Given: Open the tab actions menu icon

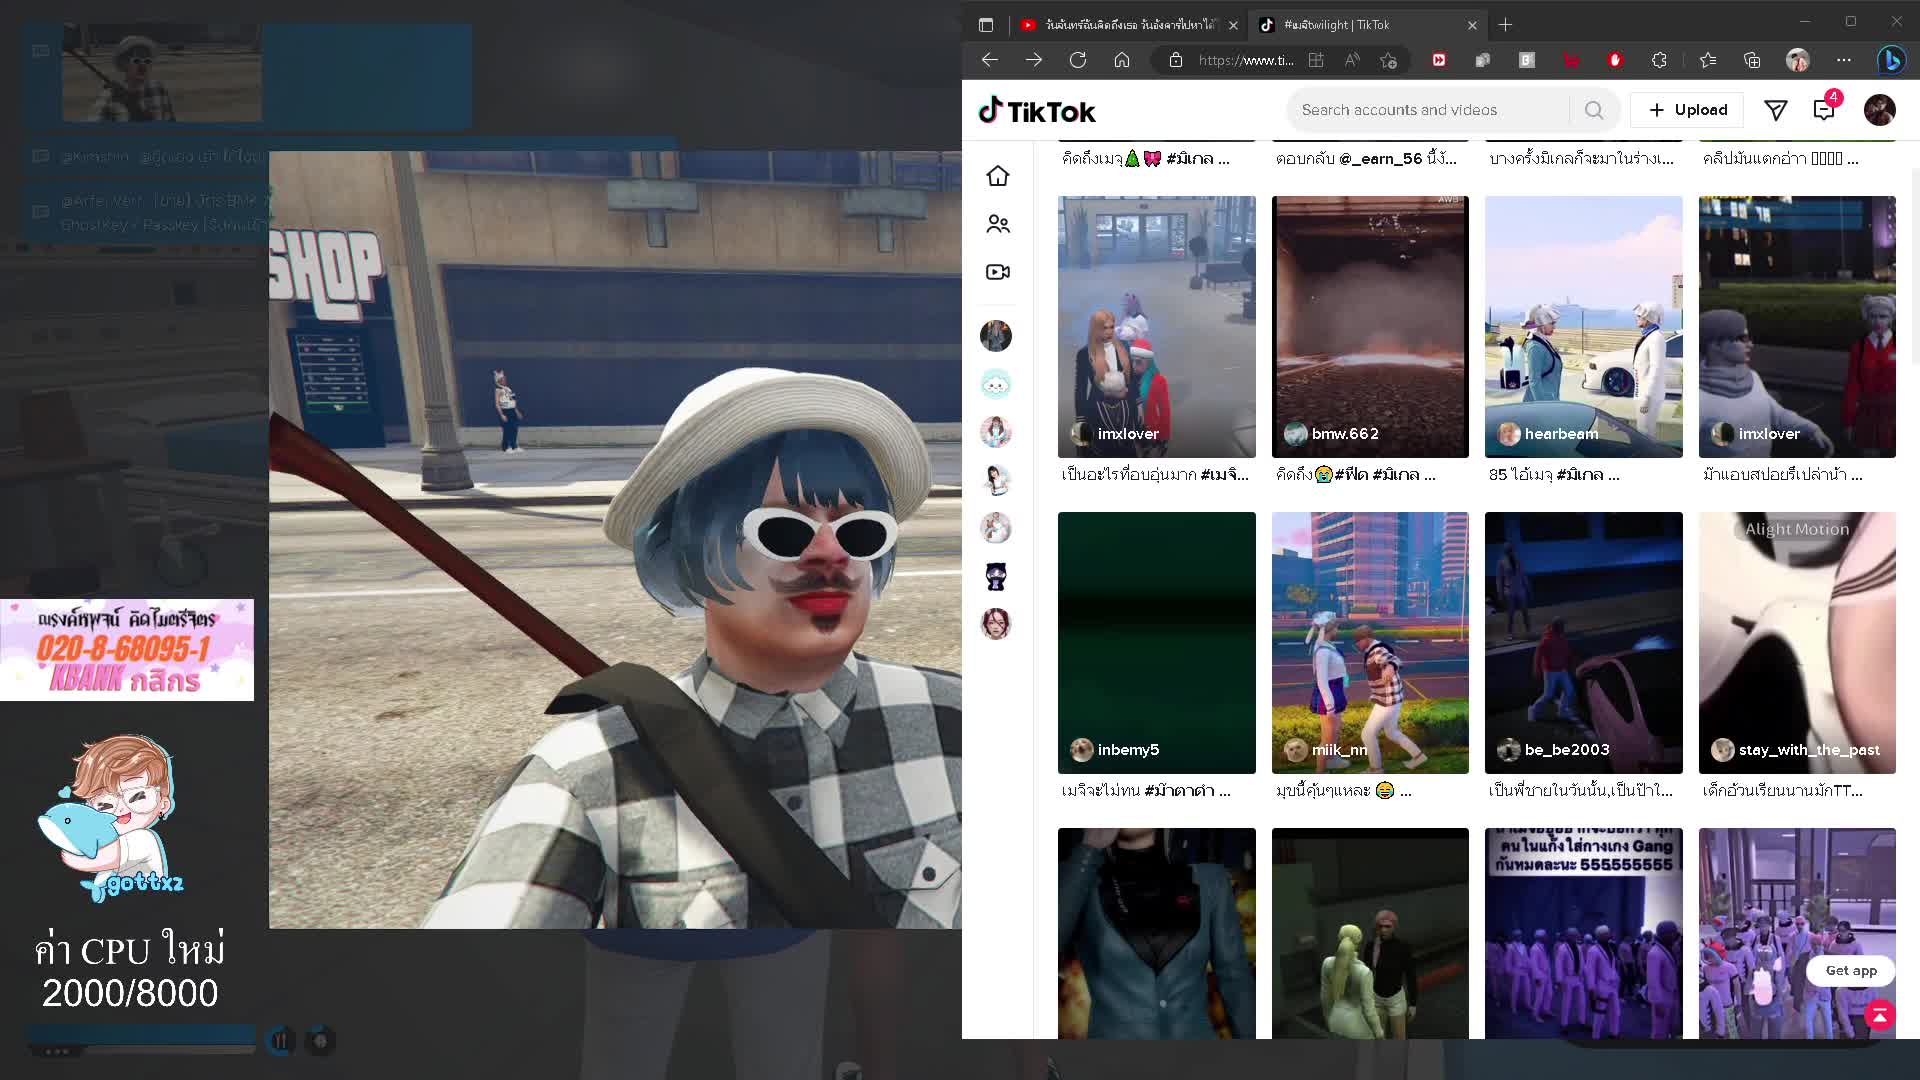Looking at the screenshot, I should [x=986, y=25].
